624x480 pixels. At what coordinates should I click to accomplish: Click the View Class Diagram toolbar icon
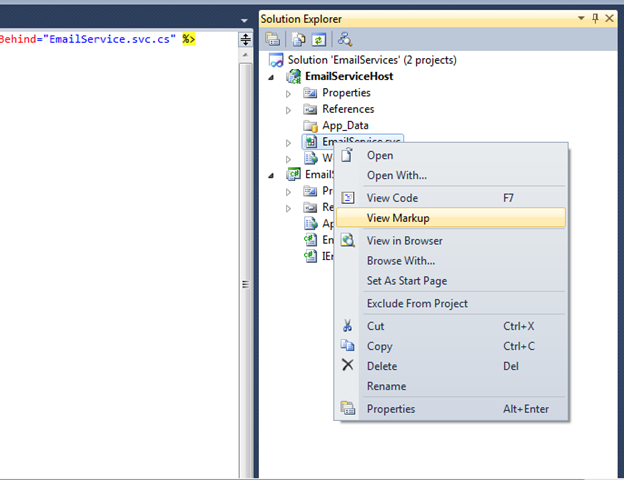click(x=345, y=39)
